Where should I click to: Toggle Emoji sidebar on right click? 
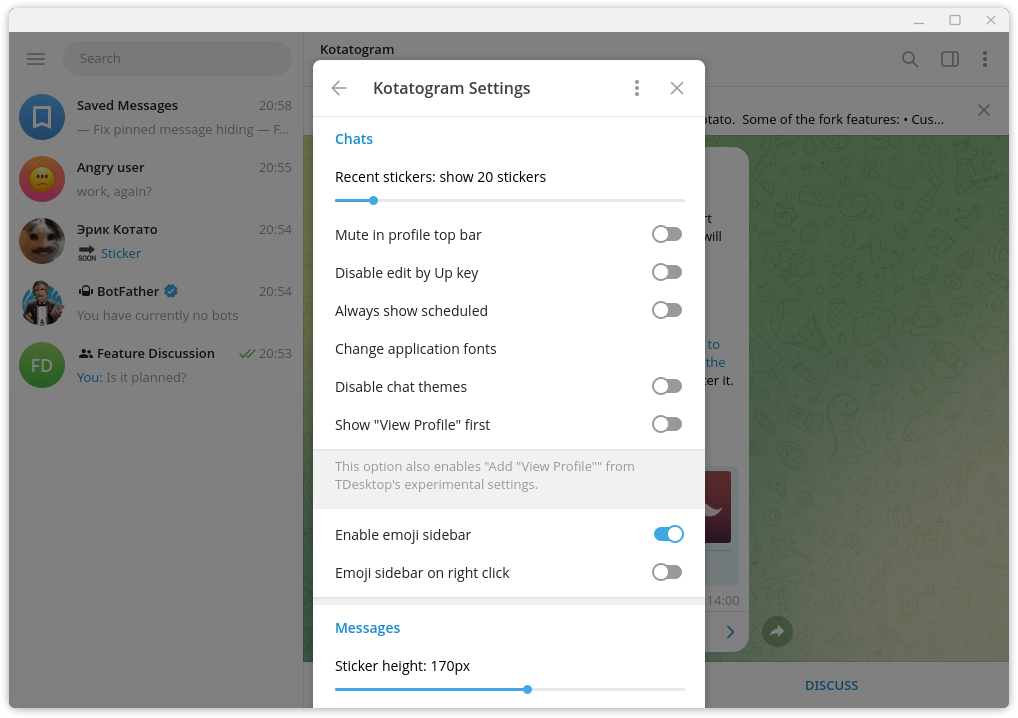tap(667, 572)
